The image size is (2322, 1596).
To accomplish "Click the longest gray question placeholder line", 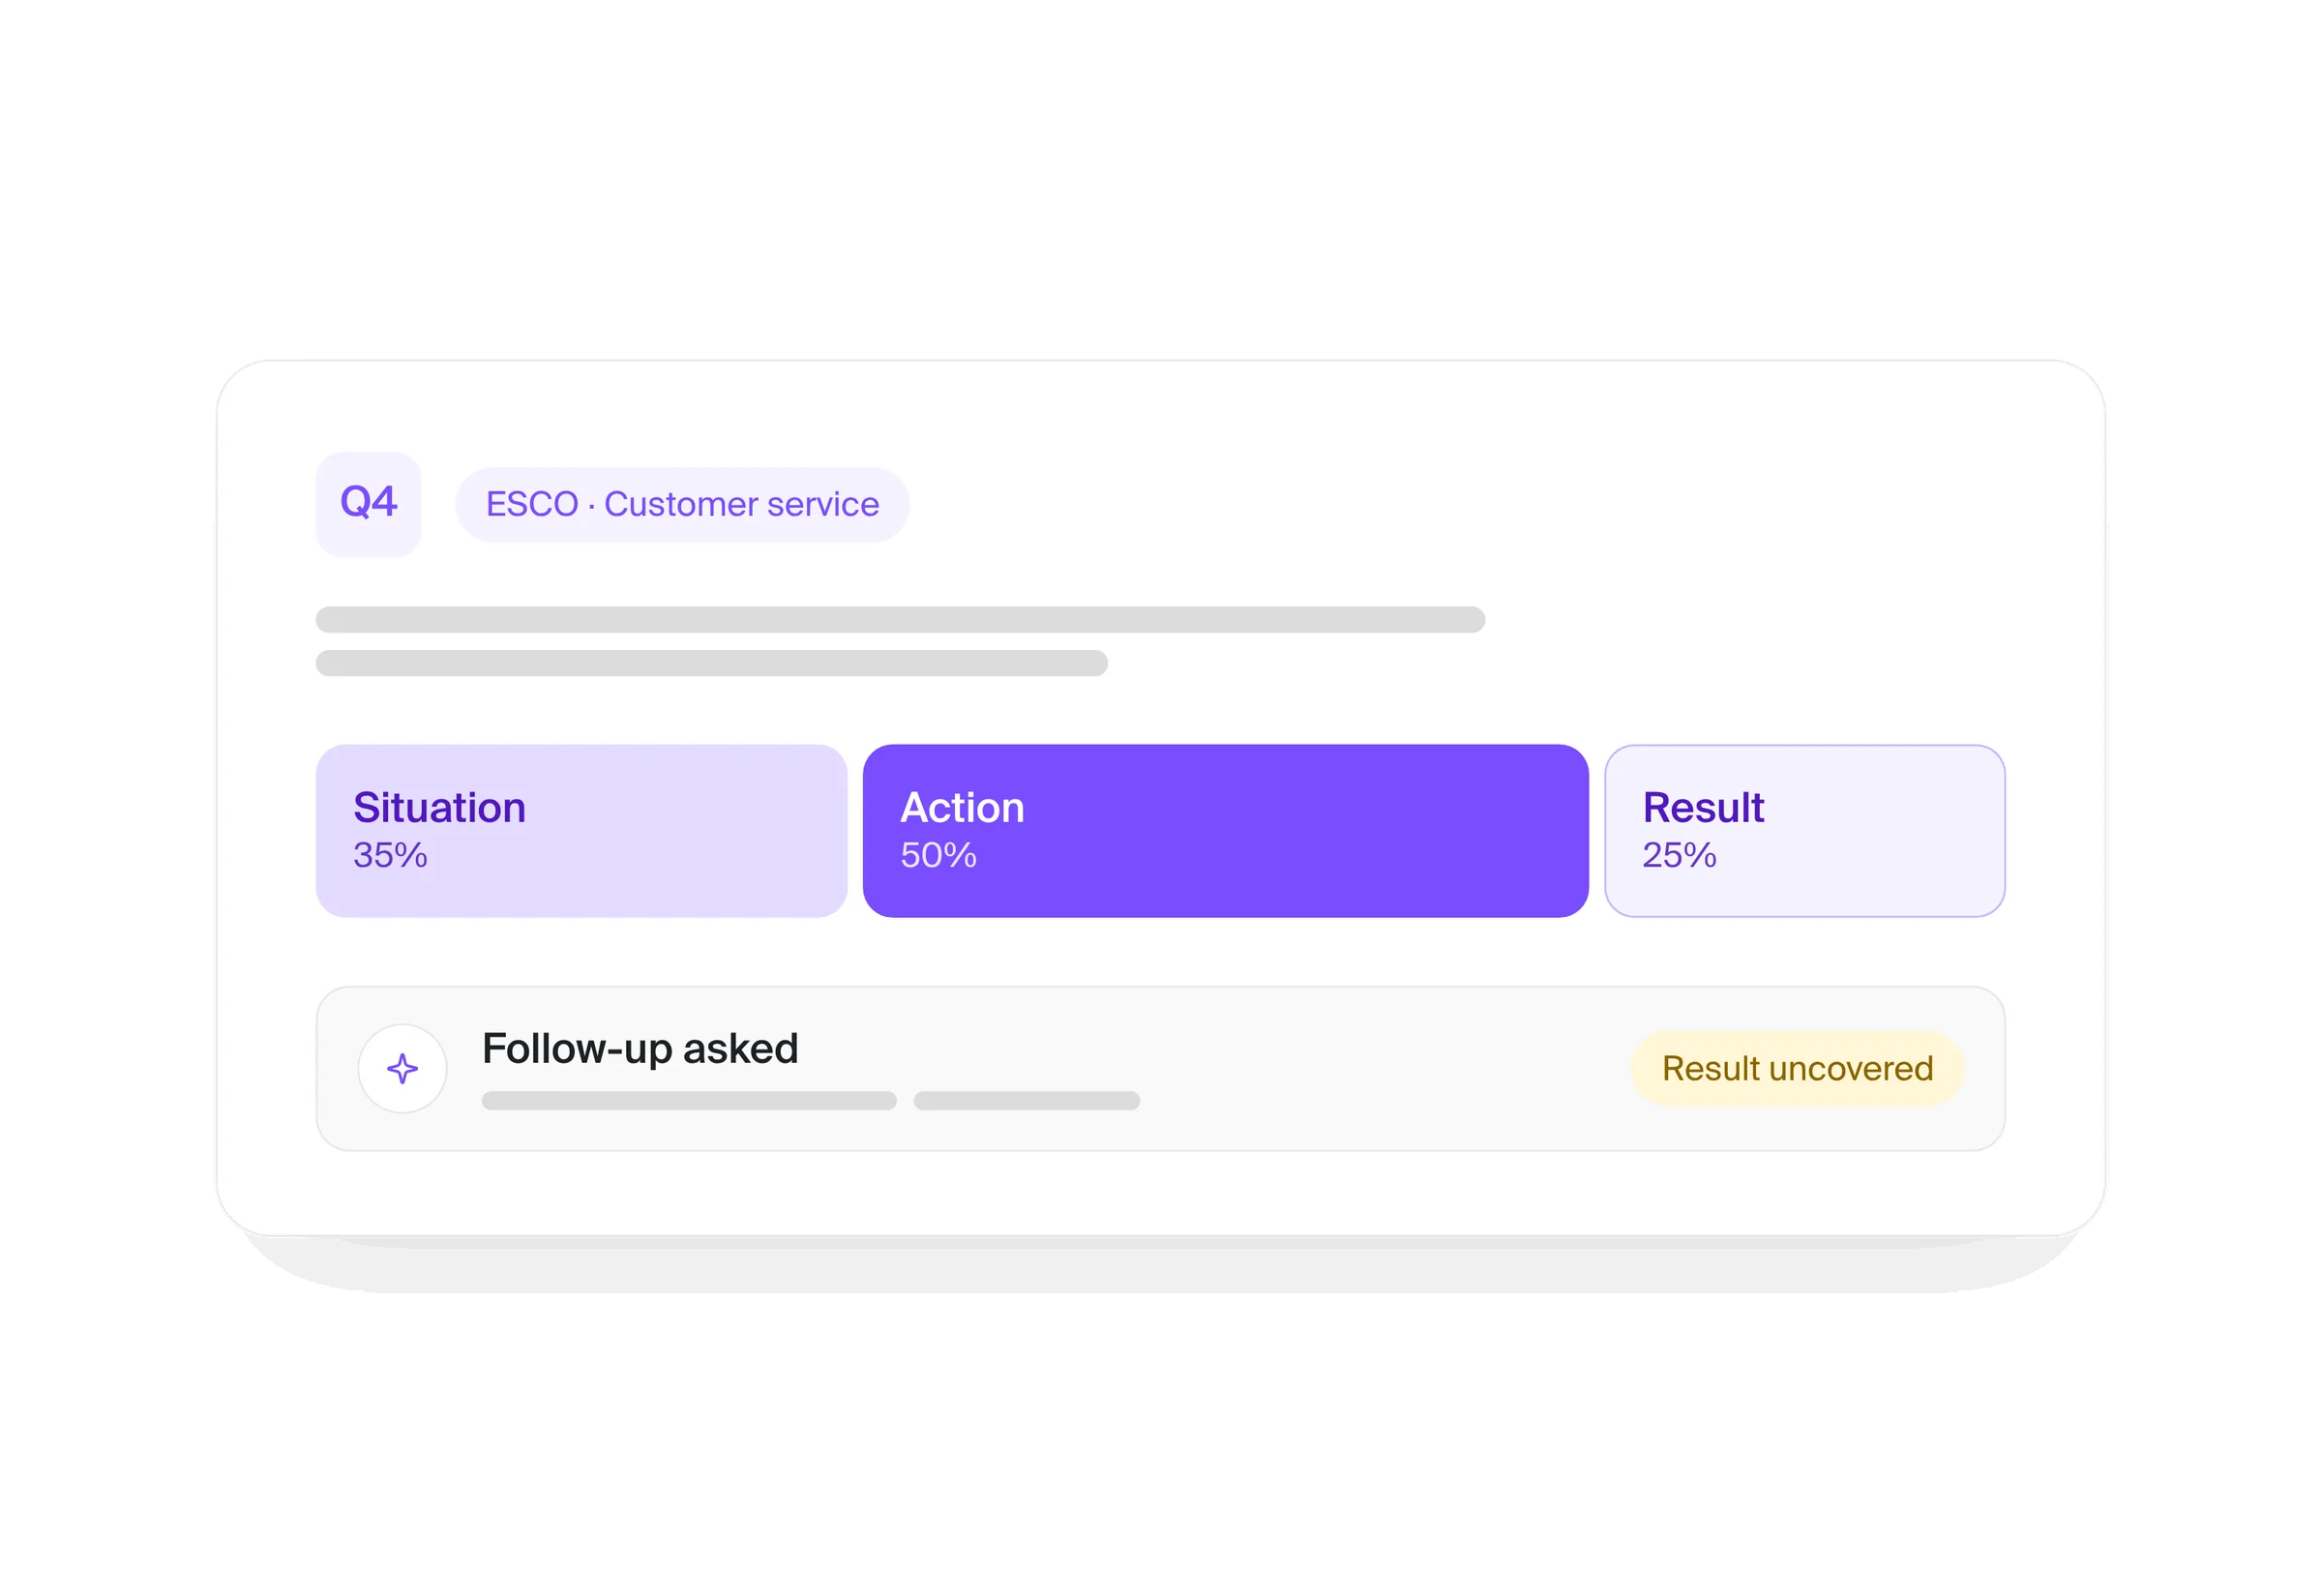I will point(900,620).
